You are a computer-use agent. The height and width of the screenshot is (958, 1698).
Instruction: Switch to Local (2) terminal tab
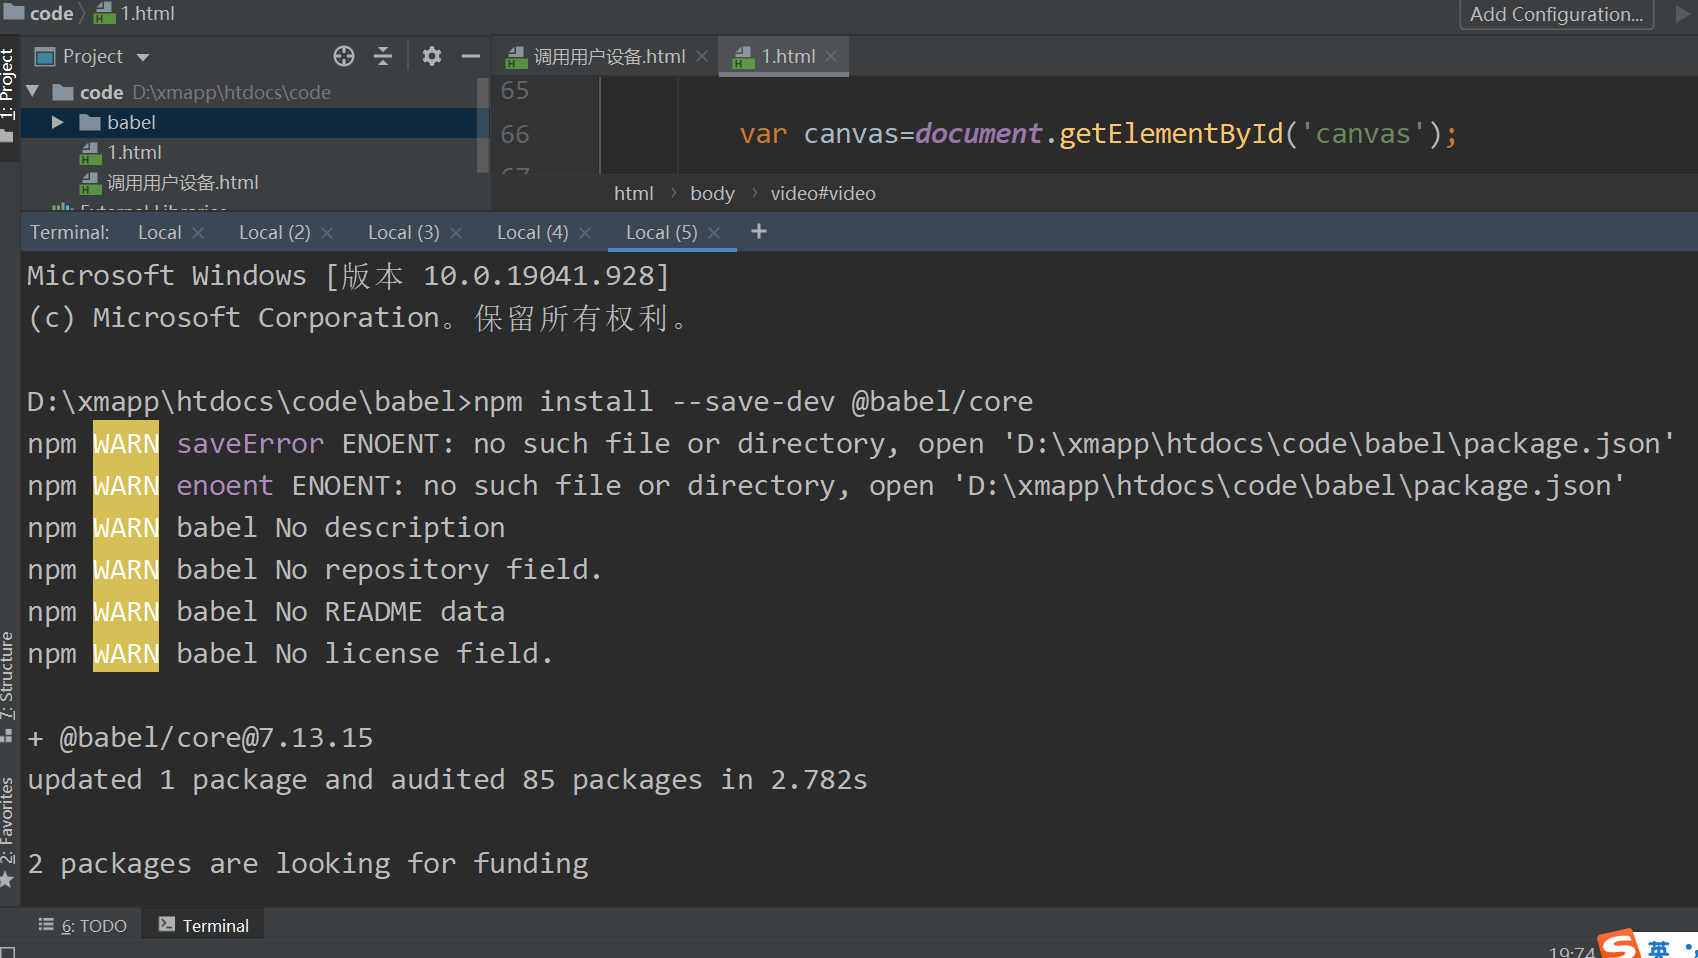tap(274, 232)
